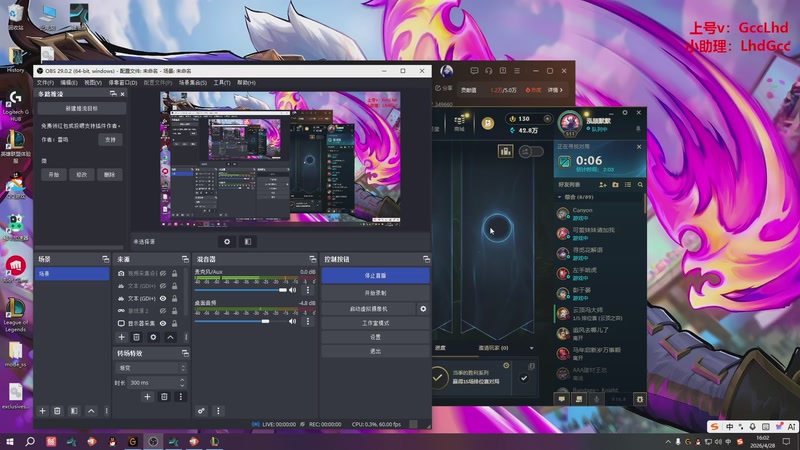Mute the 麦克风/Aux channel speaker icon
The height and width of the screenshot is (450, 800).
pos(292,290)
